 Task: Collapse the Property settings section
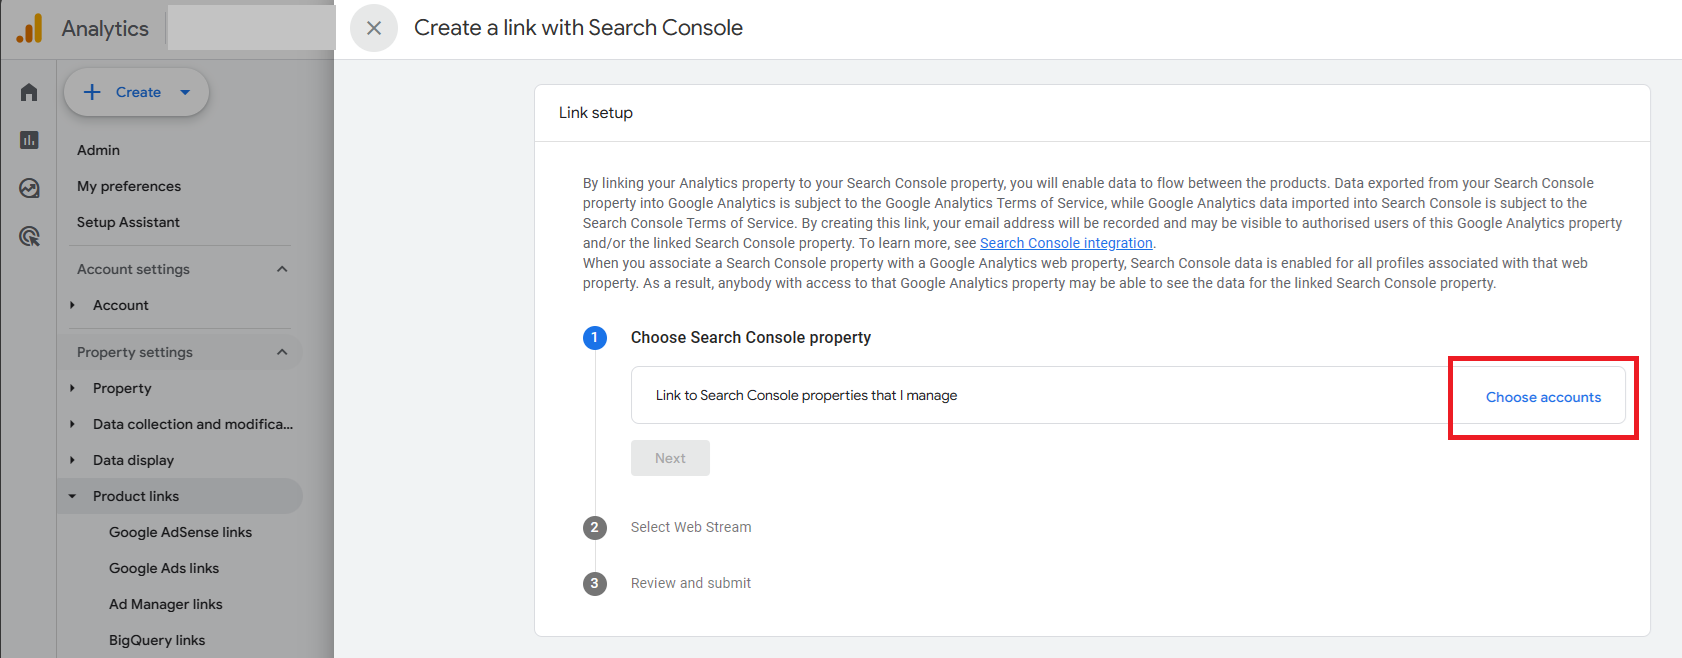[282, 351]
